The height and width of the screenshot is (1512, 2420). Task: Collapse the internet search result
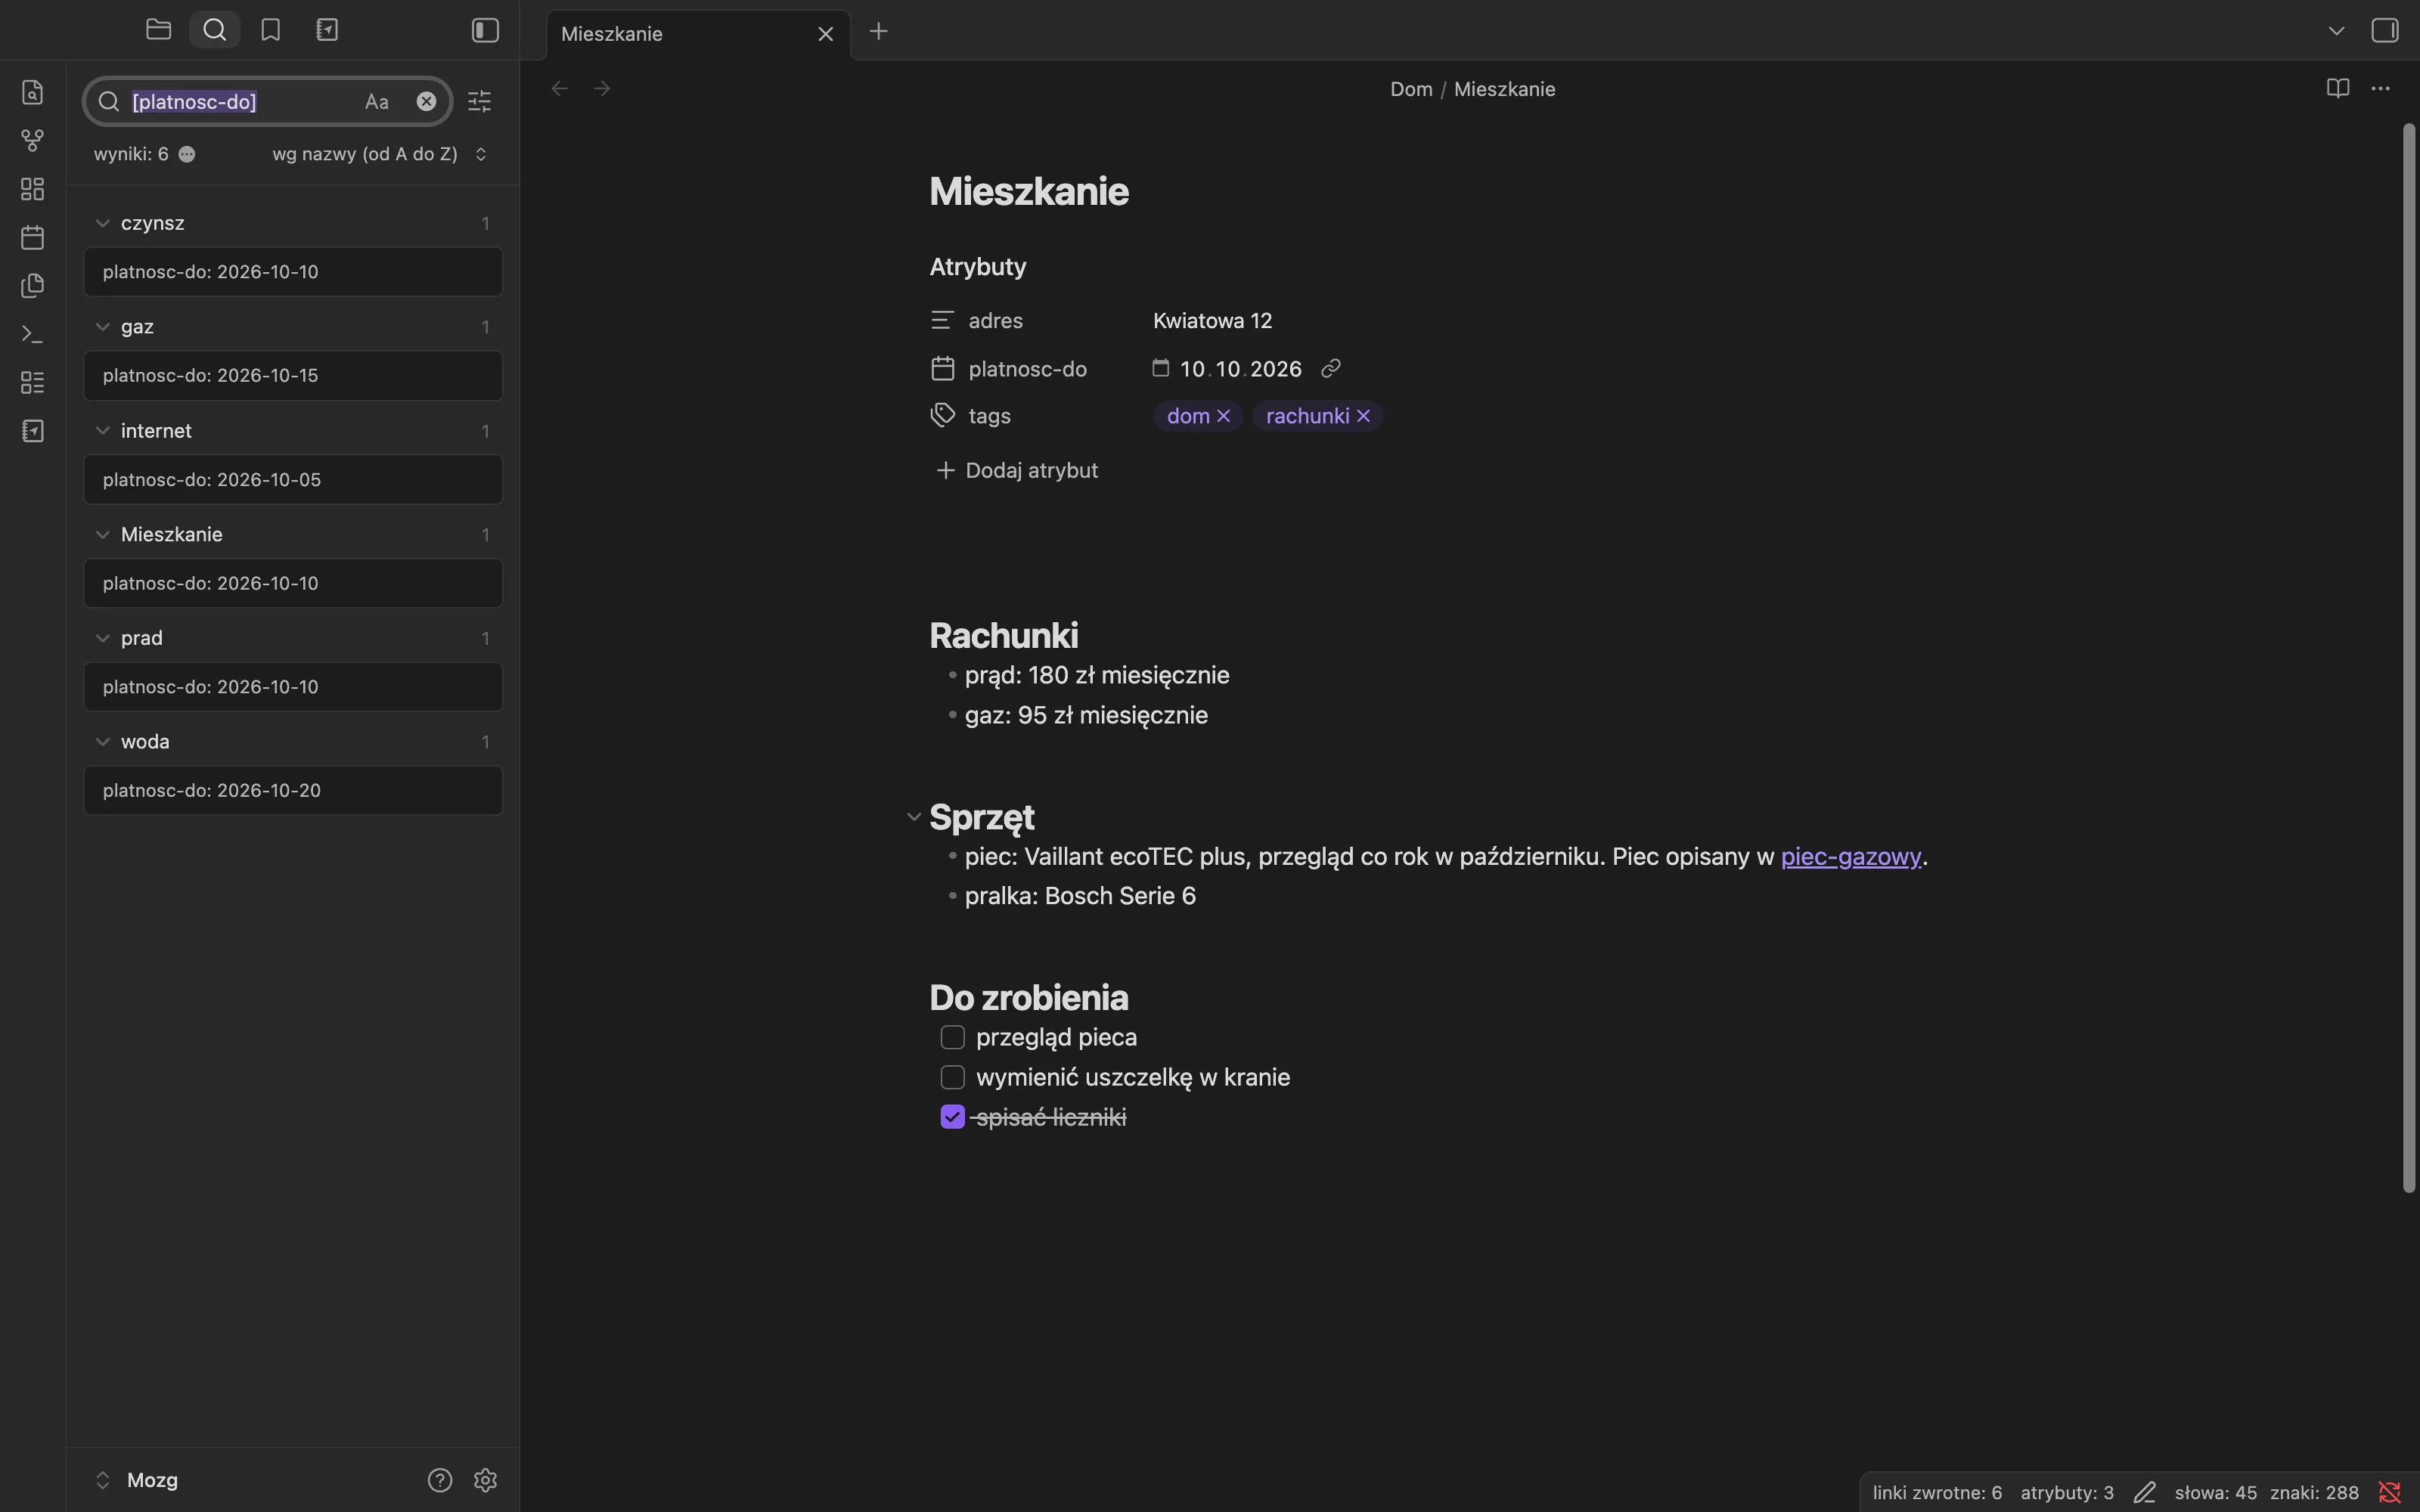coord(102,431)
